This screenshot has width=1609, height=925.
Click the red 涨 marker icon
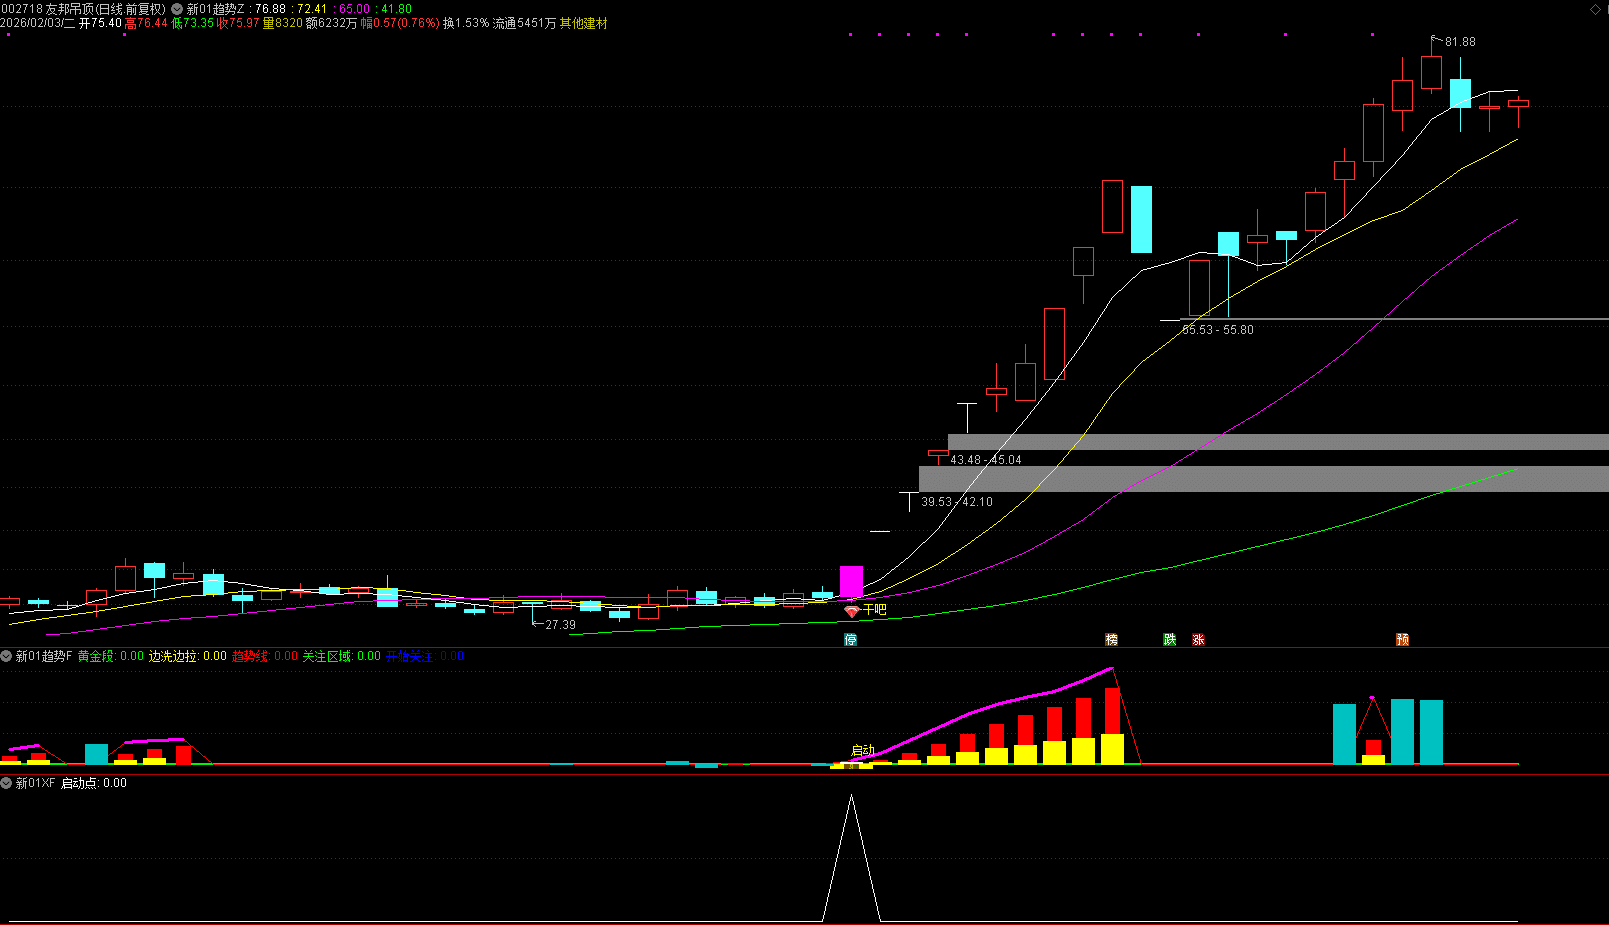click(x=1198, y=640)
